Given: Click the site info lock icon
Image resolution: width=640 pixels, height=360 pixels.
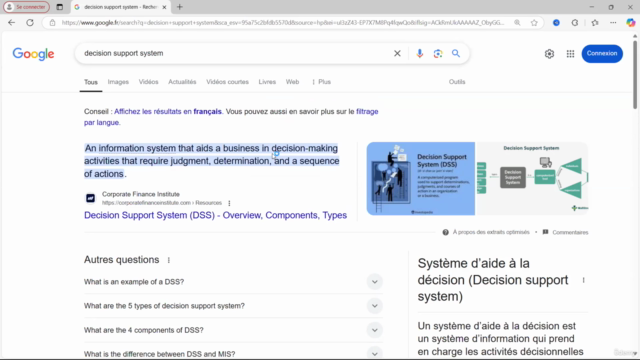Looking at the screenshot, I should (x=52, y=23).
